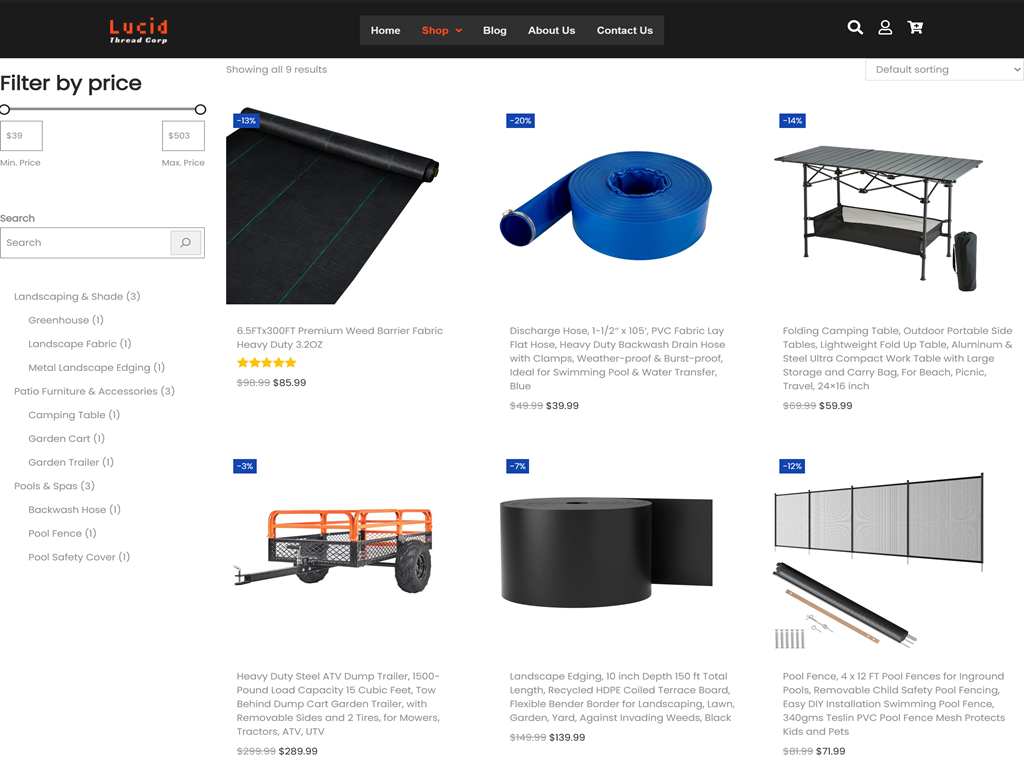
Task: Click the -14% sale badge on camping table
Action: (x=793, y=120)
